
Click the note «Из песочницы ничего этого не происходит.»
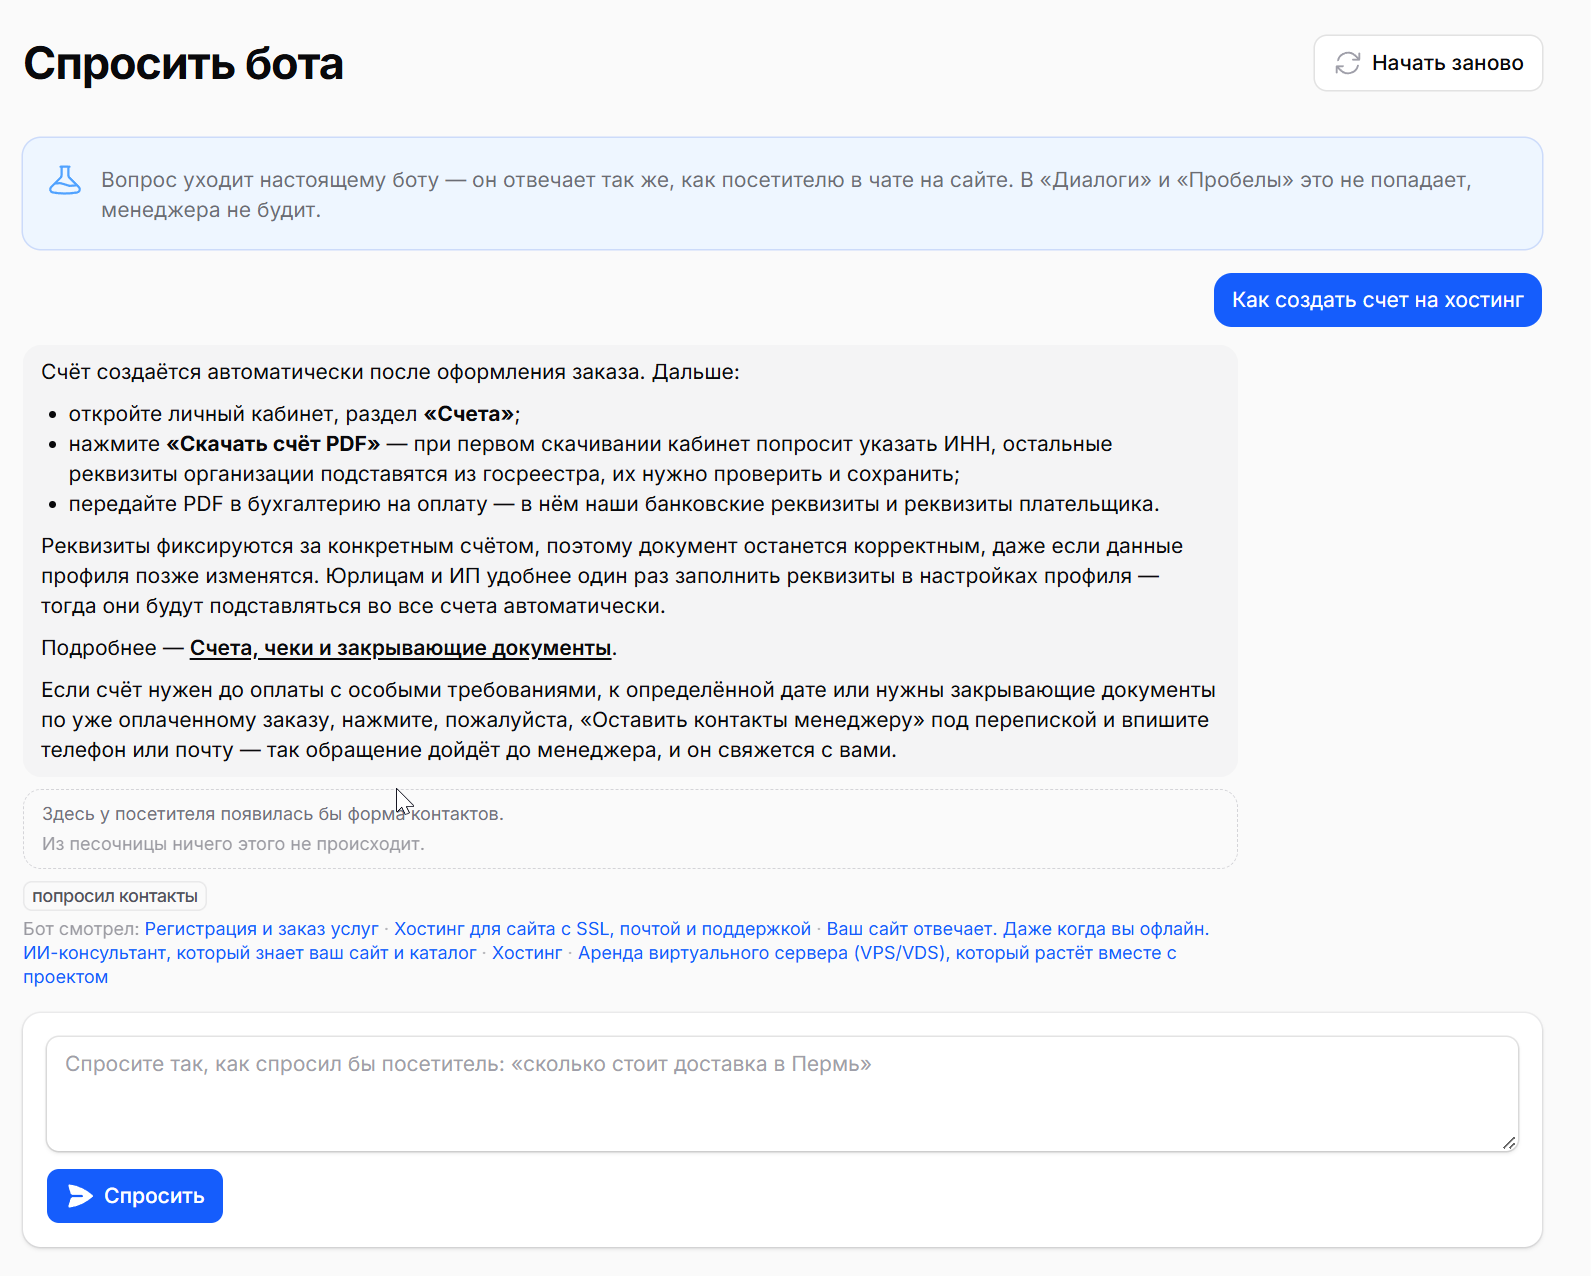point(233,844)
